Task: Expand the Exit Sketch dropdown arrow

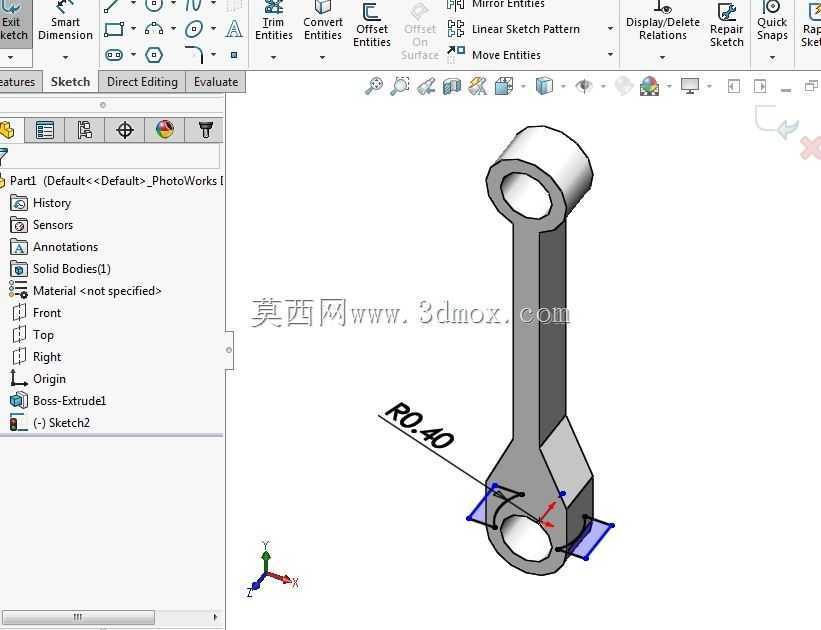Action: point(10,57)
